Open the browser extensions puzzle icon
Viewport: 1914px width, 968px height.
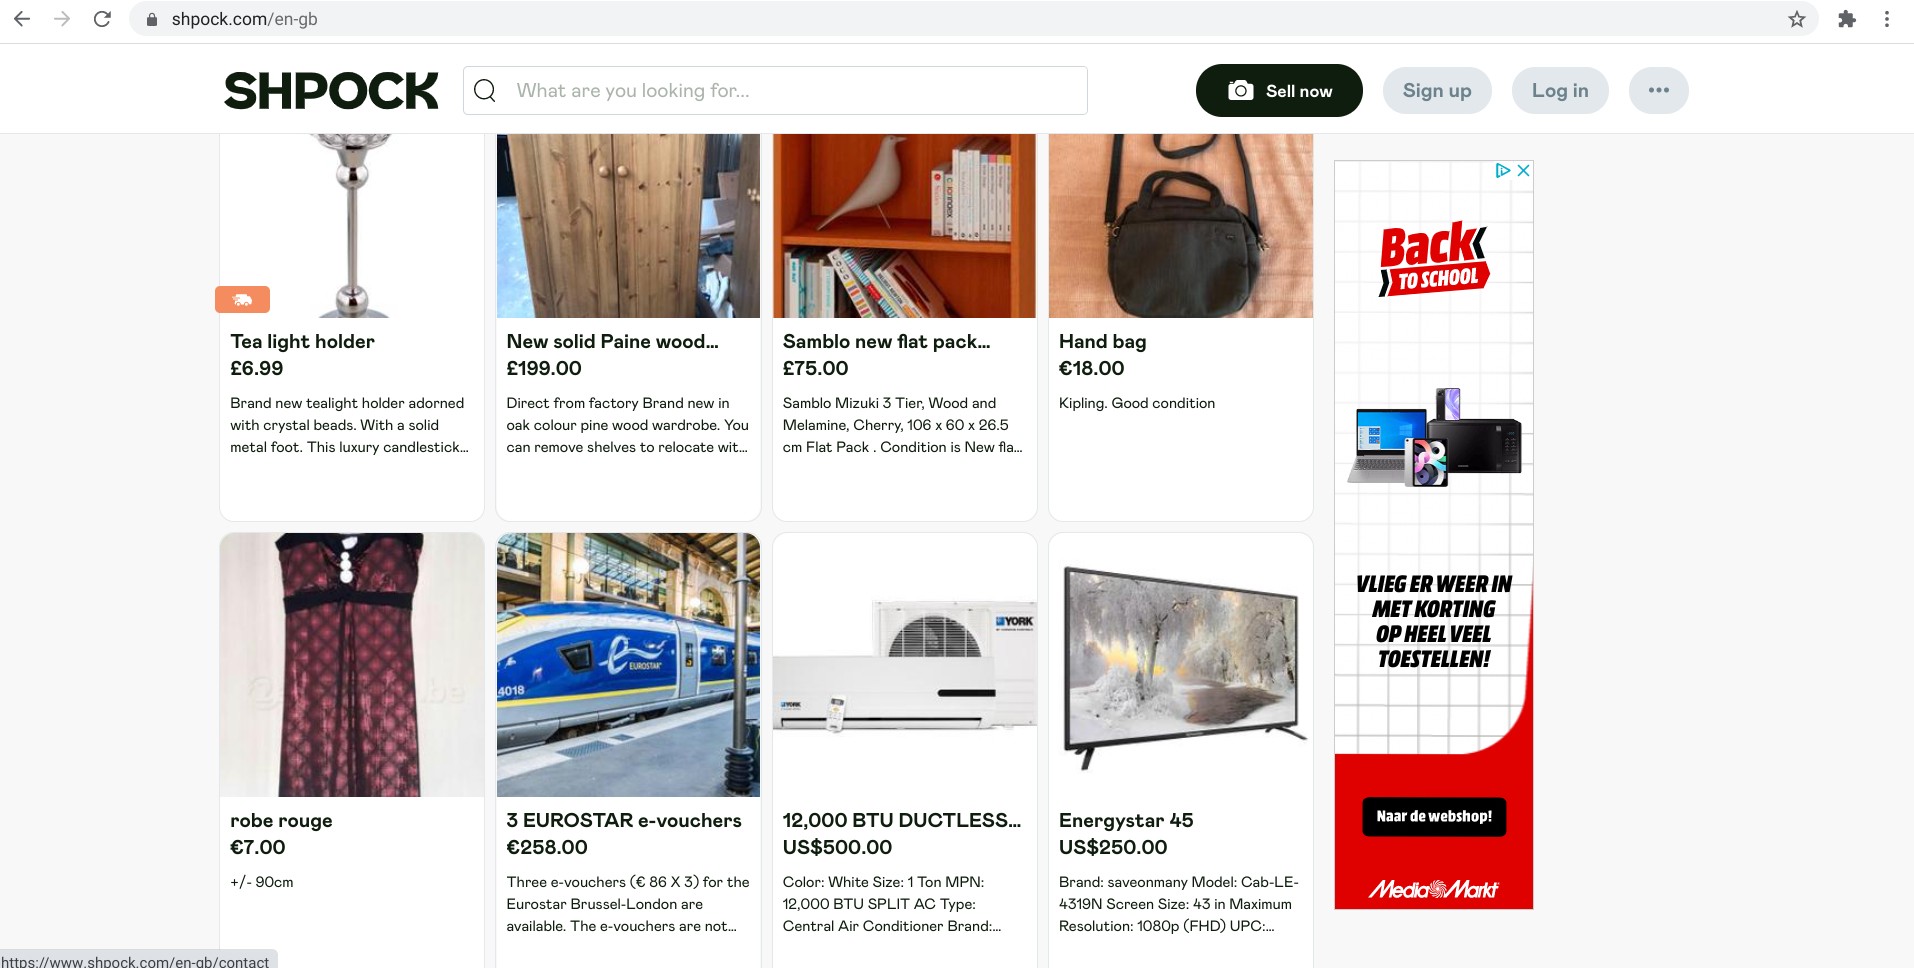[1847, 19]
